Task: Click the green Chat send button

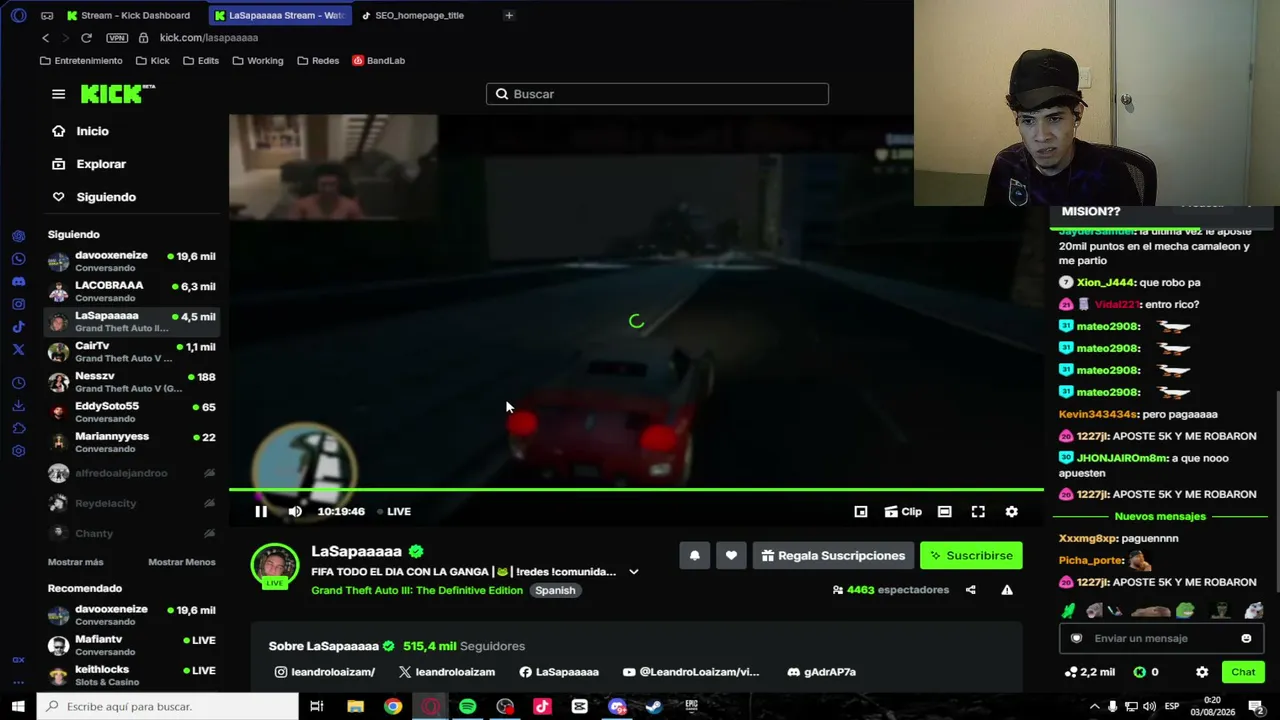Action: click(1243, 672)
